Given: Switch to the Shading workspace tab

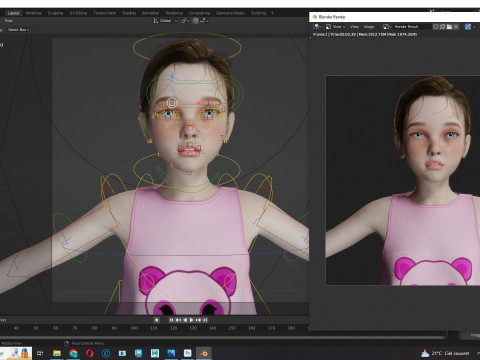Looking at the screenshot, I should (129, 13).
